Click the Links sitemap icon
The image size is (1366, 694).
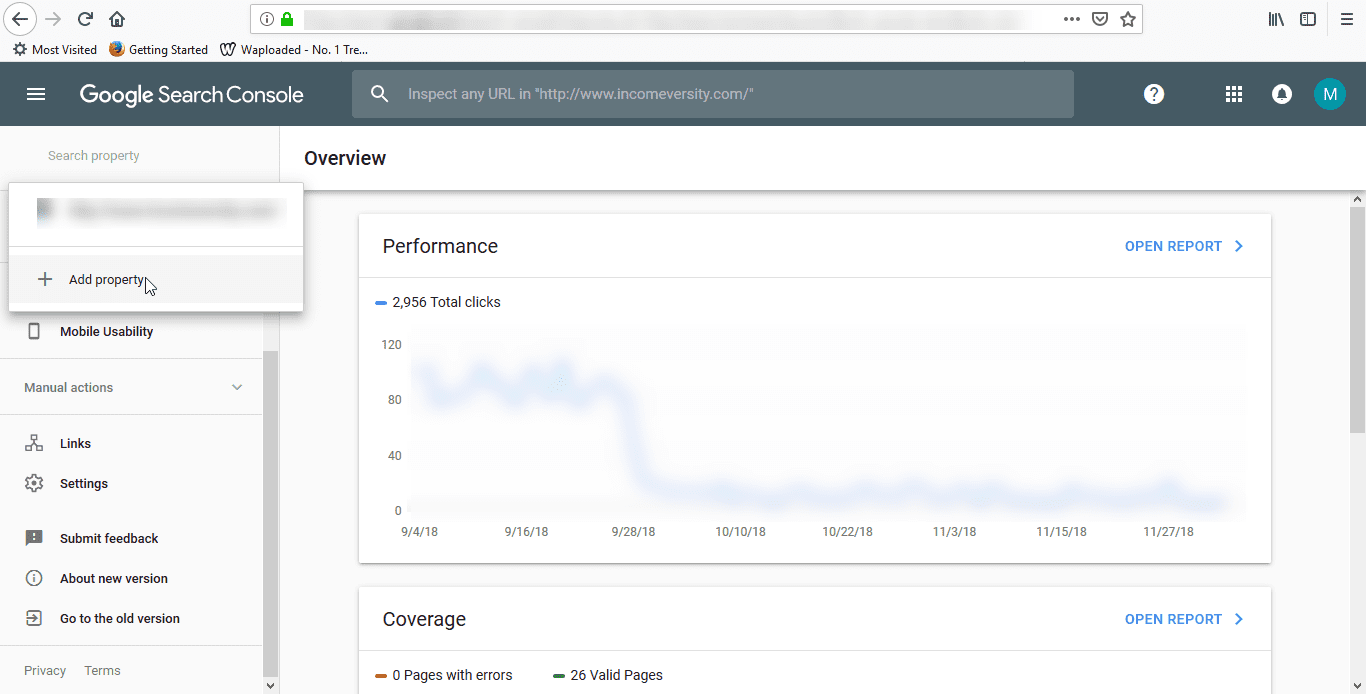[34, 443]
